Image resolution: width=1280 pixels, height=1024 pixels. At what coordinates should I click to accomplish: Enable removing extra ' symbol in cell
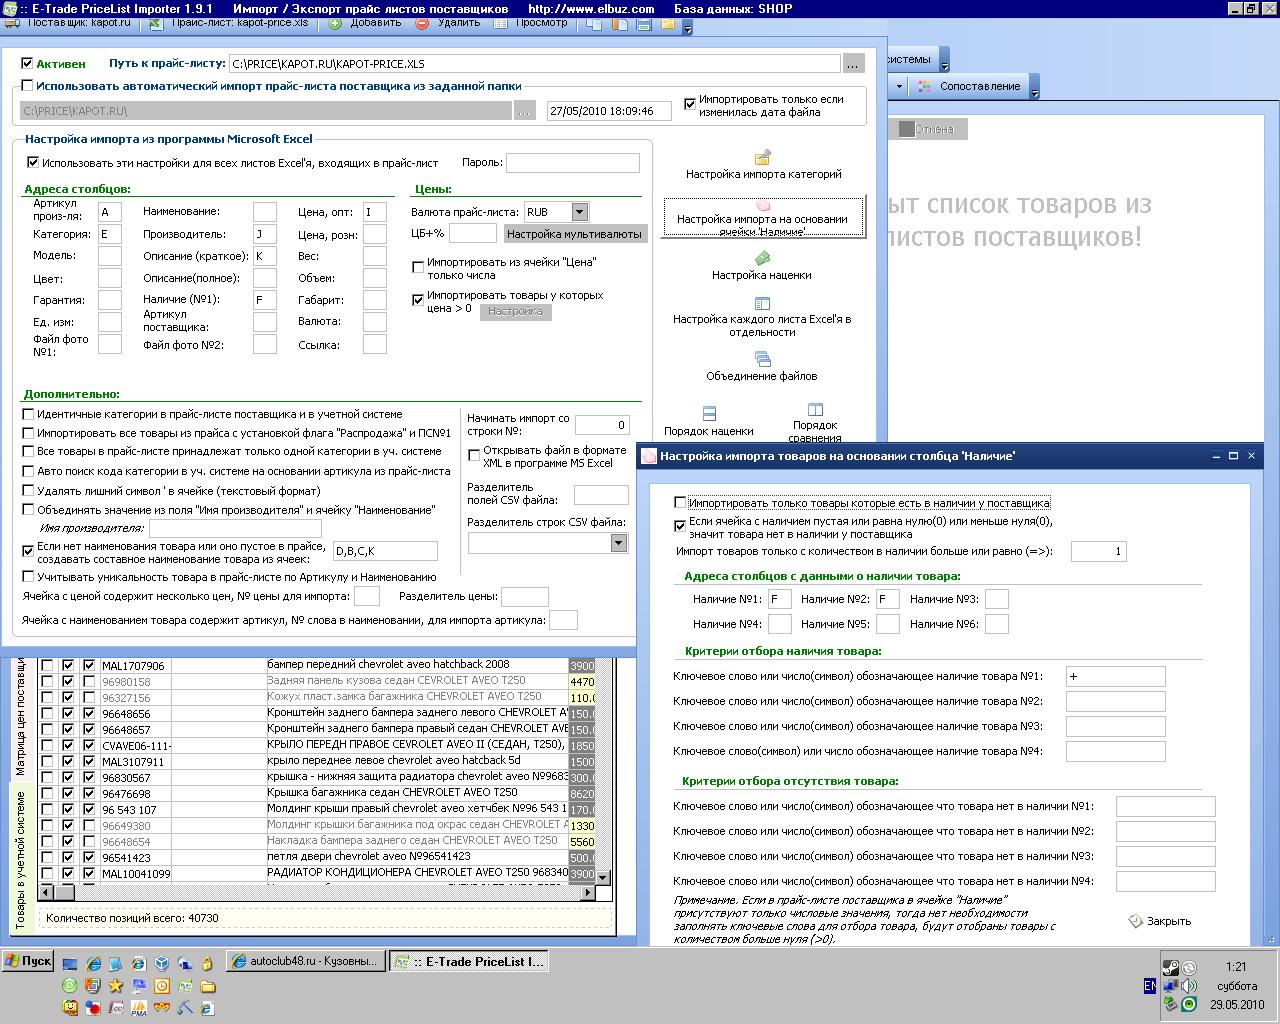[28, 491]
